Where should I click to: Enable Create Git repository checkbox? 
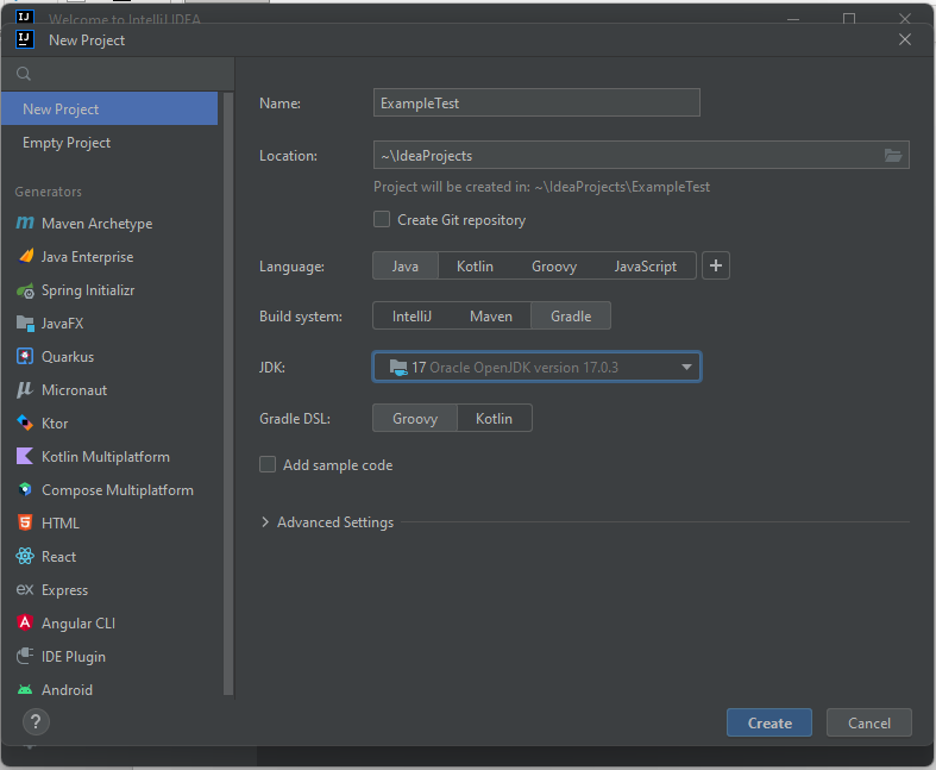coord(382,220)
